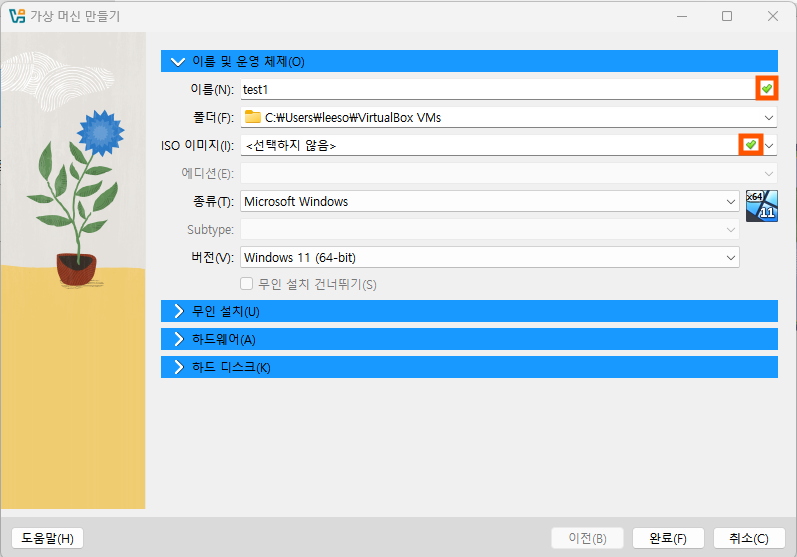Open the type dropdown showing Microsoft Windows
This screenshot has width=797, height=557.
point(489,201)
